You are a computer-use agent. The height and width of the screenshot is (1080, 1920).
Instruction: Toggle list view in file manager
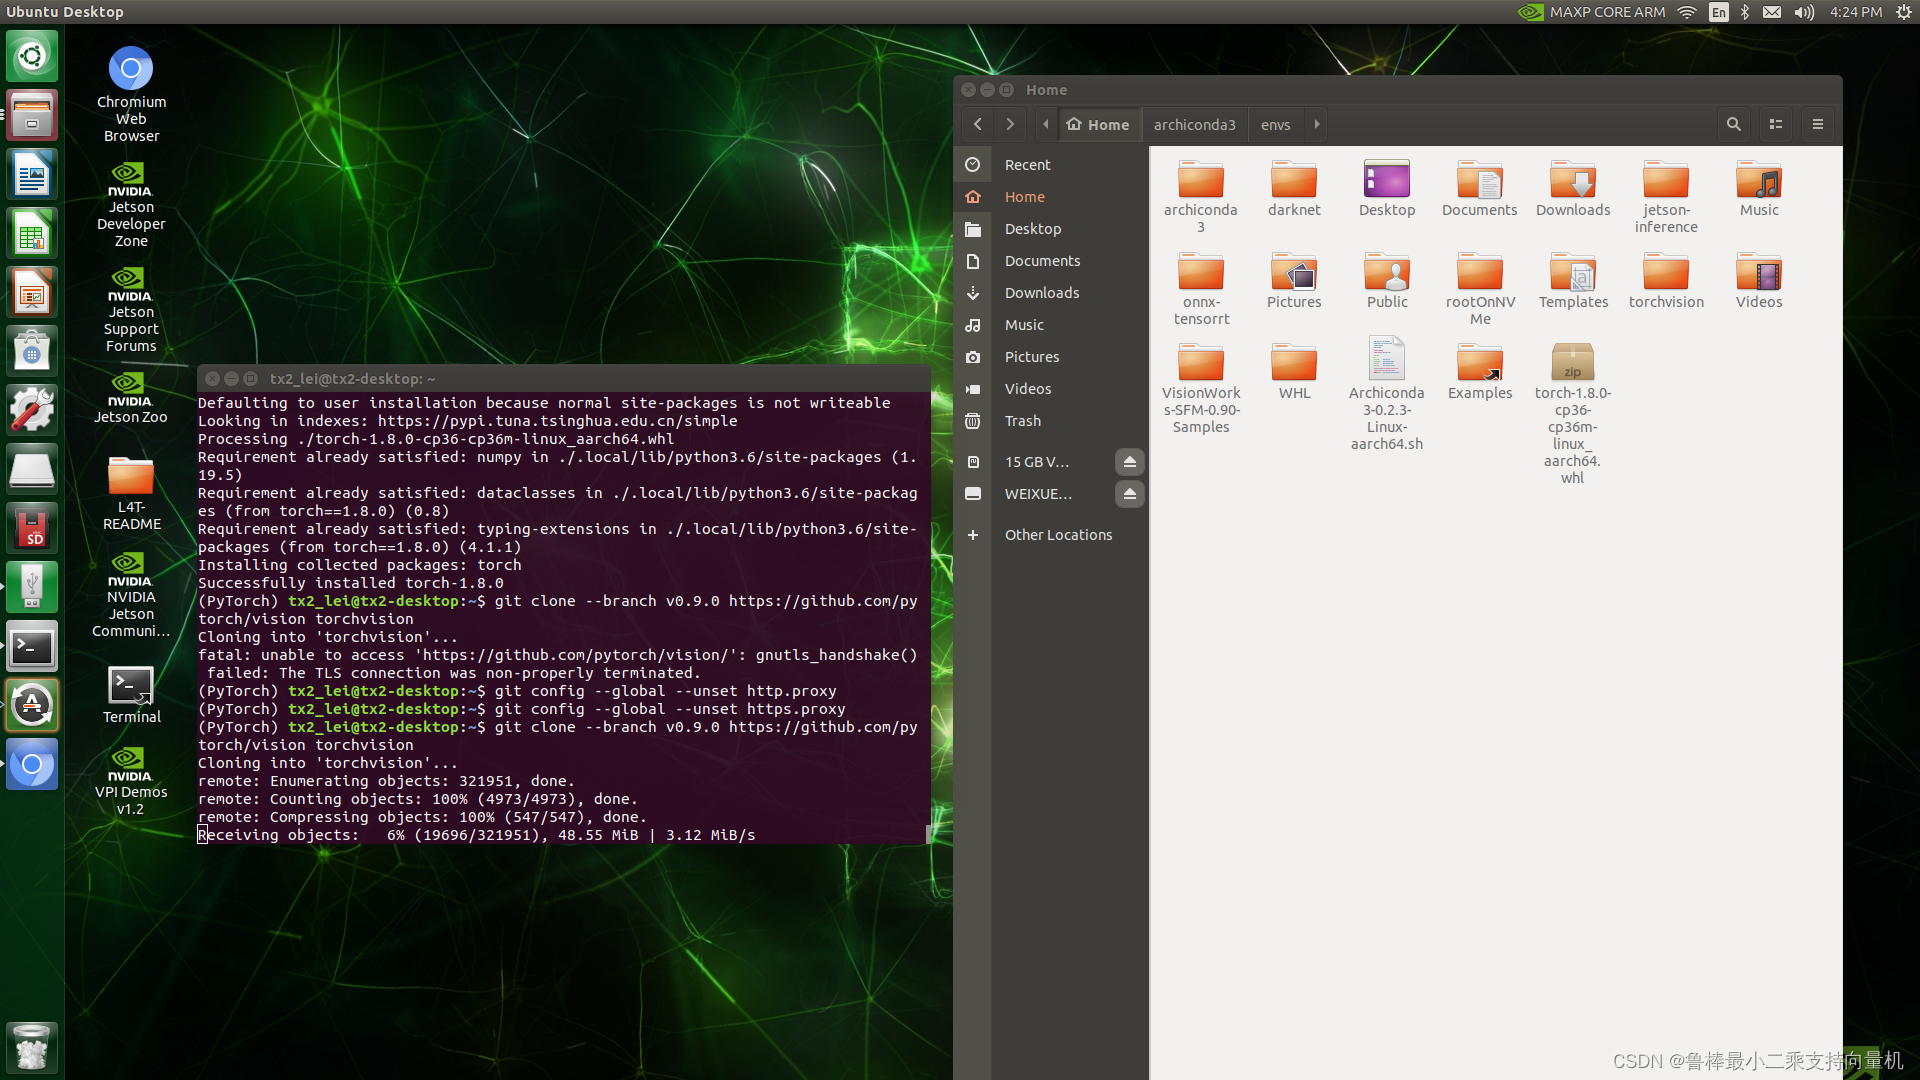[1776, 124]
